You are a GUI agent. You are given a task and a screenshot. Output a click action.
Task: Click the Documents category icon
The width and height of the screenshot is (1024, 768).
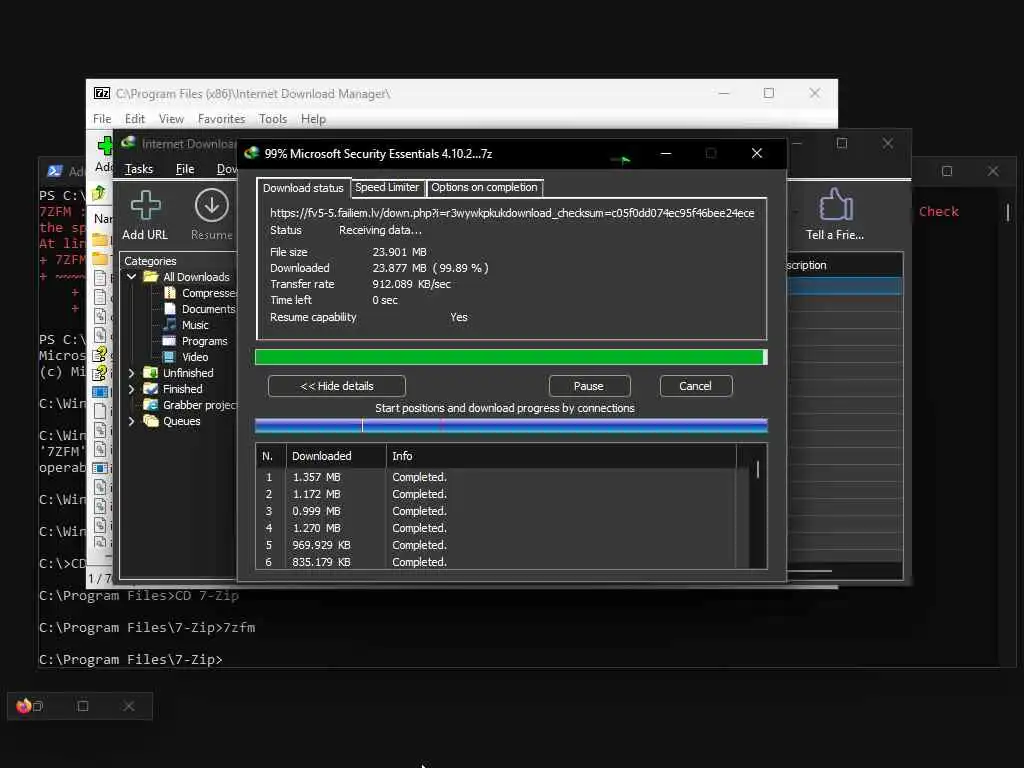pyautogui.click(x=170, y=309)
